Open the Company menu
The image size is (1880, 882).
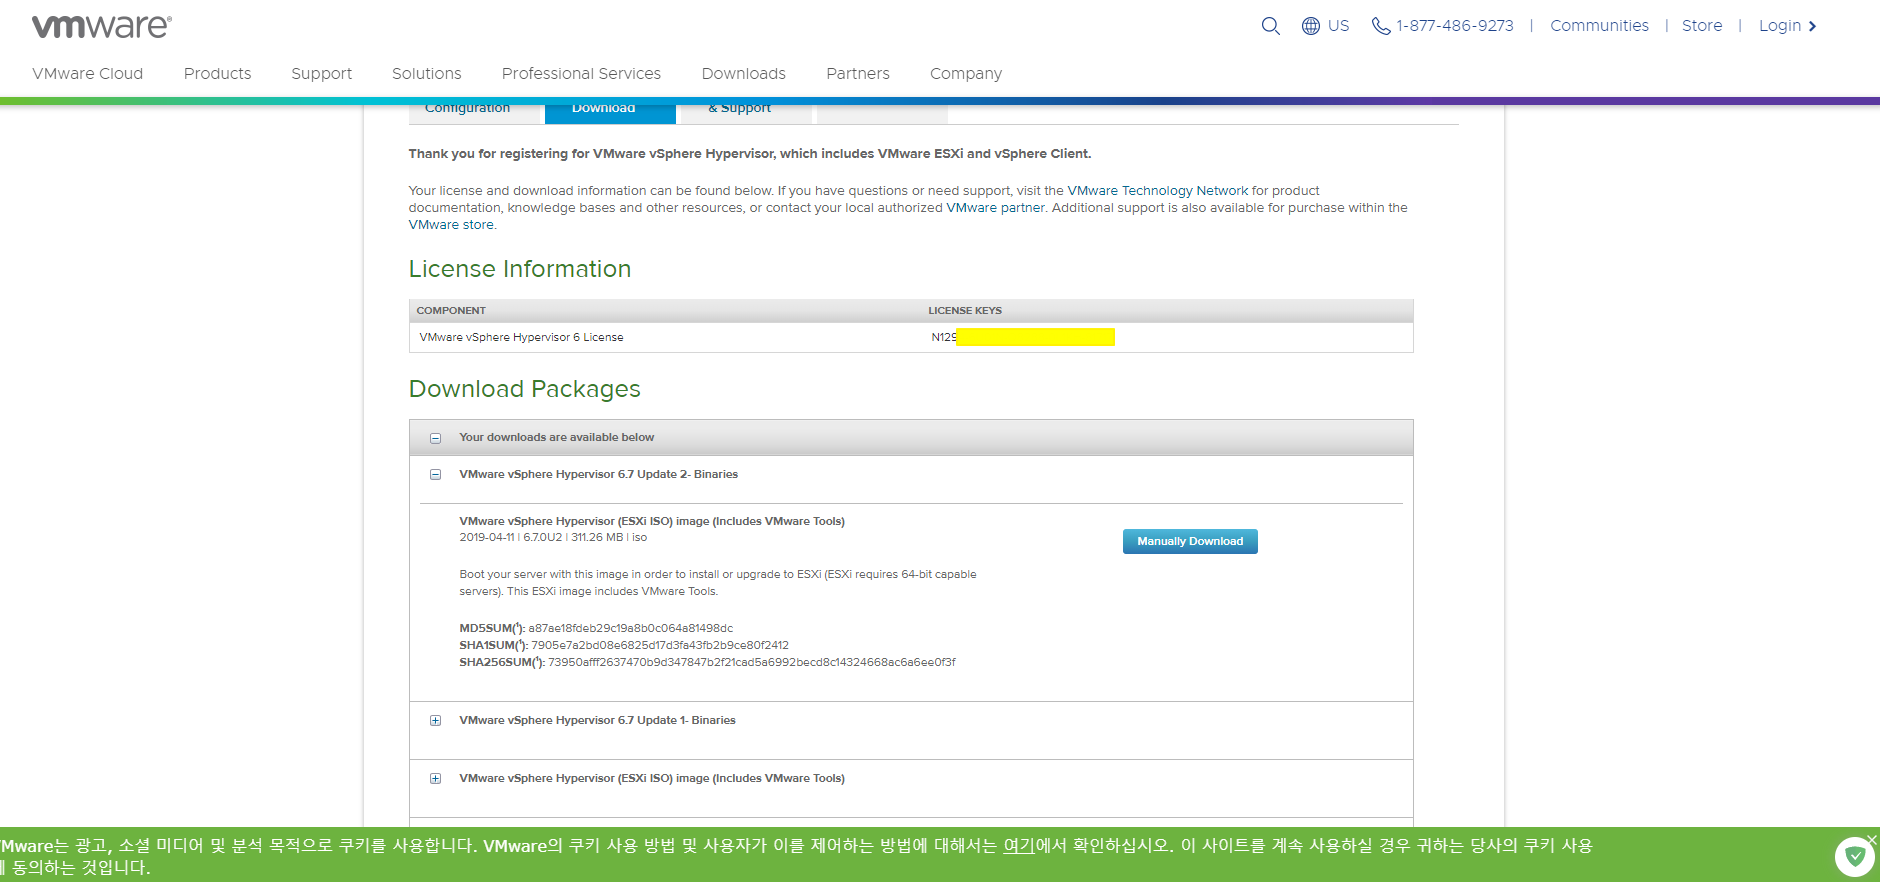click(x=966, y=74)
